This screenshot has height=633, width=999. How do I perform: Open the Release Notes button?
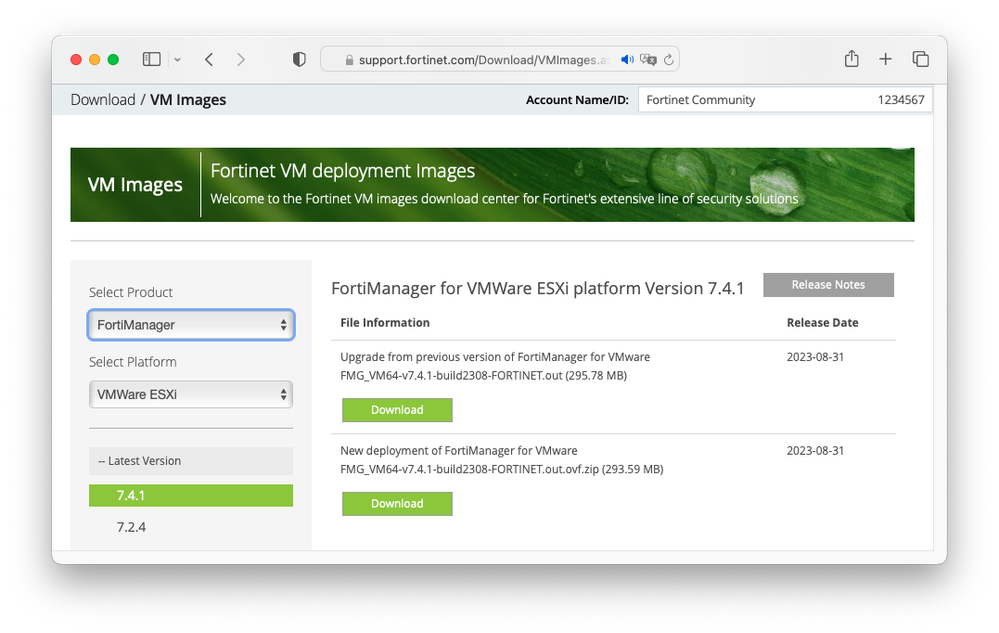point(828,285)
